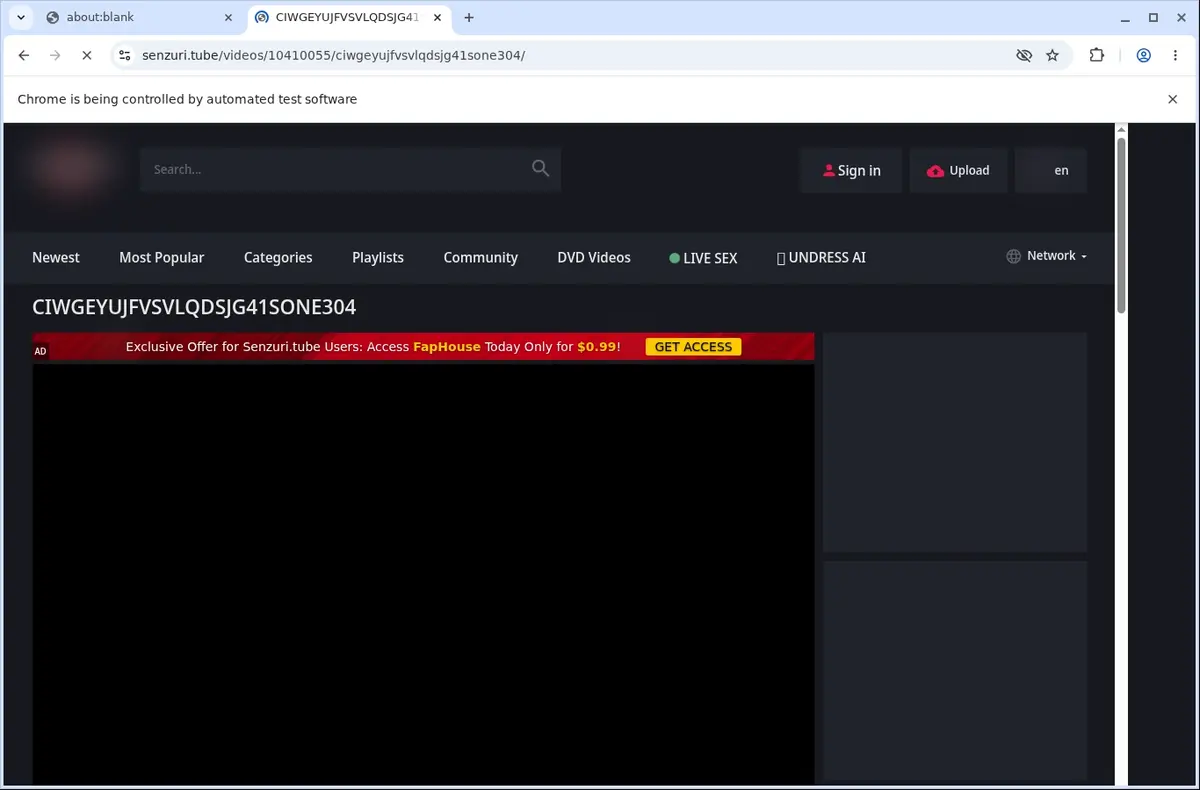The height and width of the screenshot is (790, 1200).
Task: Click the Sign in button
Action: pos(851,170)
